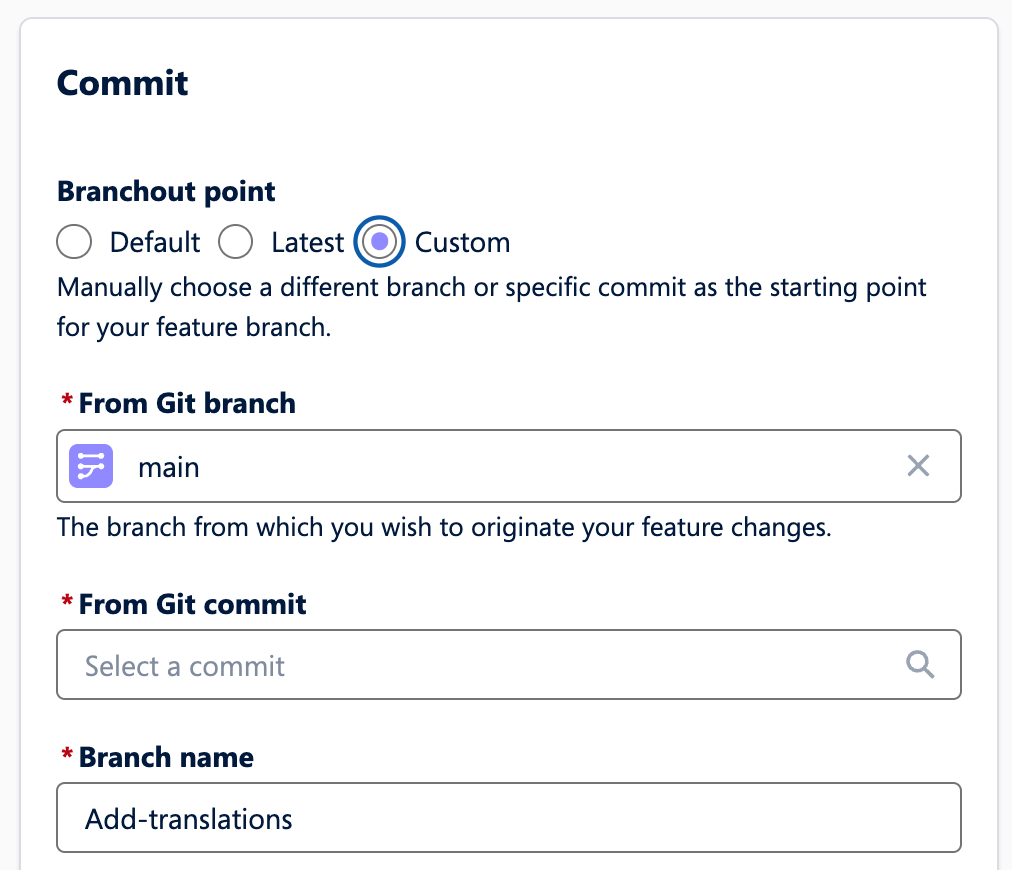Click the "main" branch value text
Viewport: 1012px width, 870px height.
[x=169, y=466]
